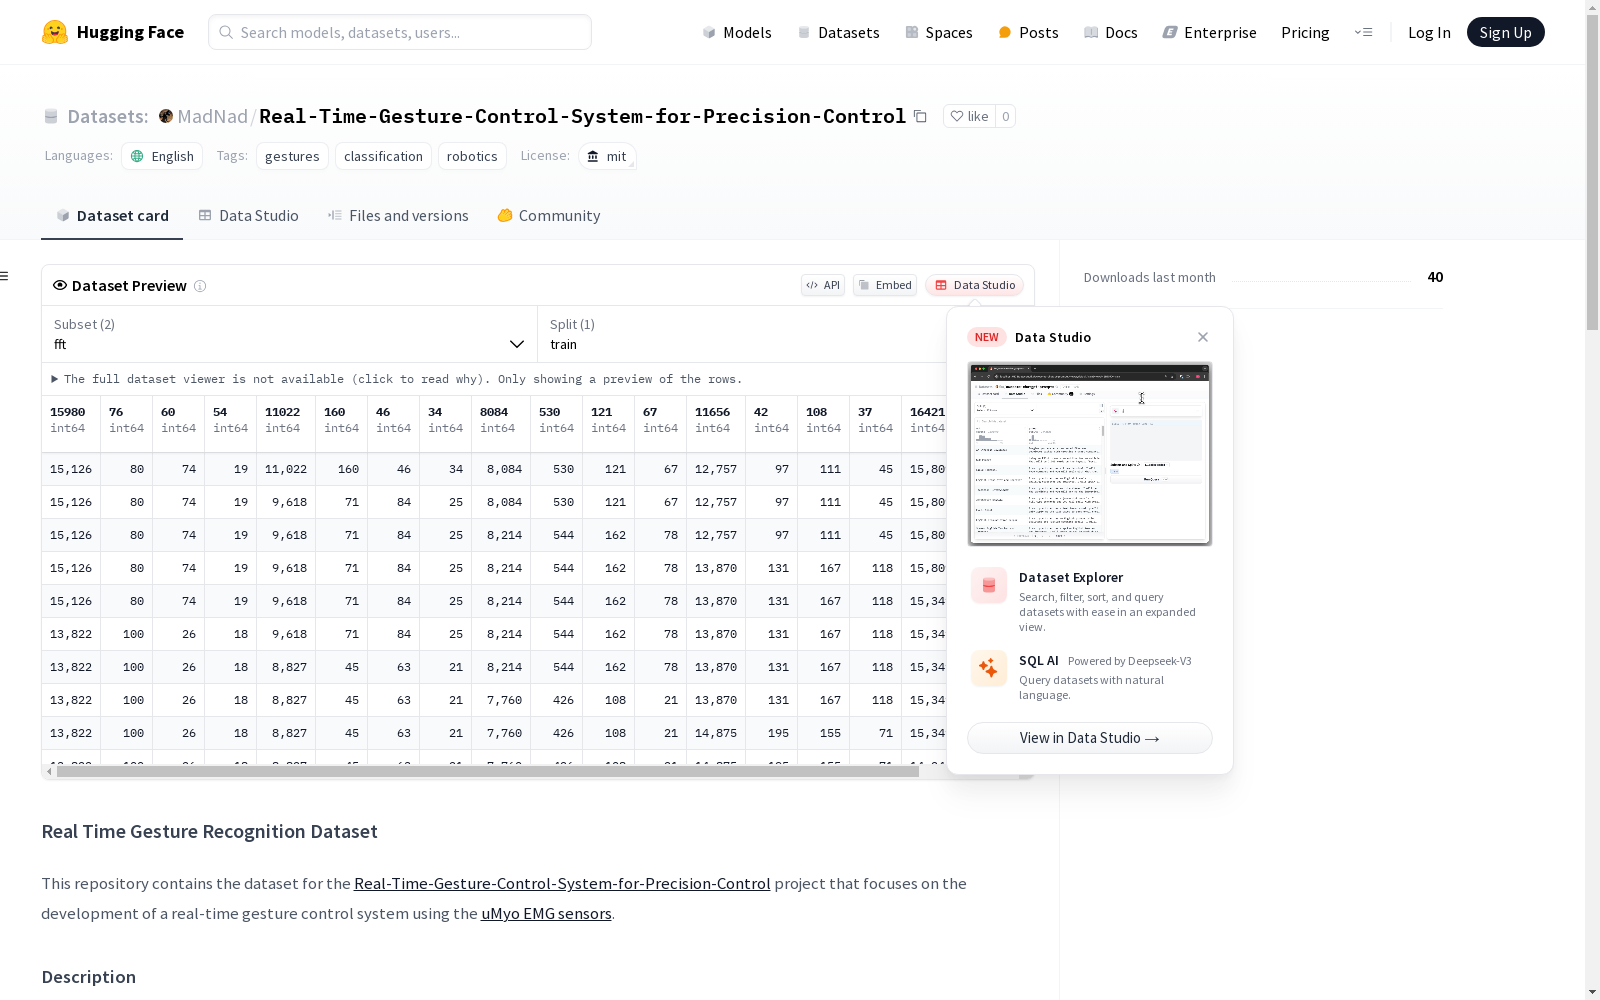Navigate to Posts
This screenshot has height=1000, width=1600.
point(1028,32)
